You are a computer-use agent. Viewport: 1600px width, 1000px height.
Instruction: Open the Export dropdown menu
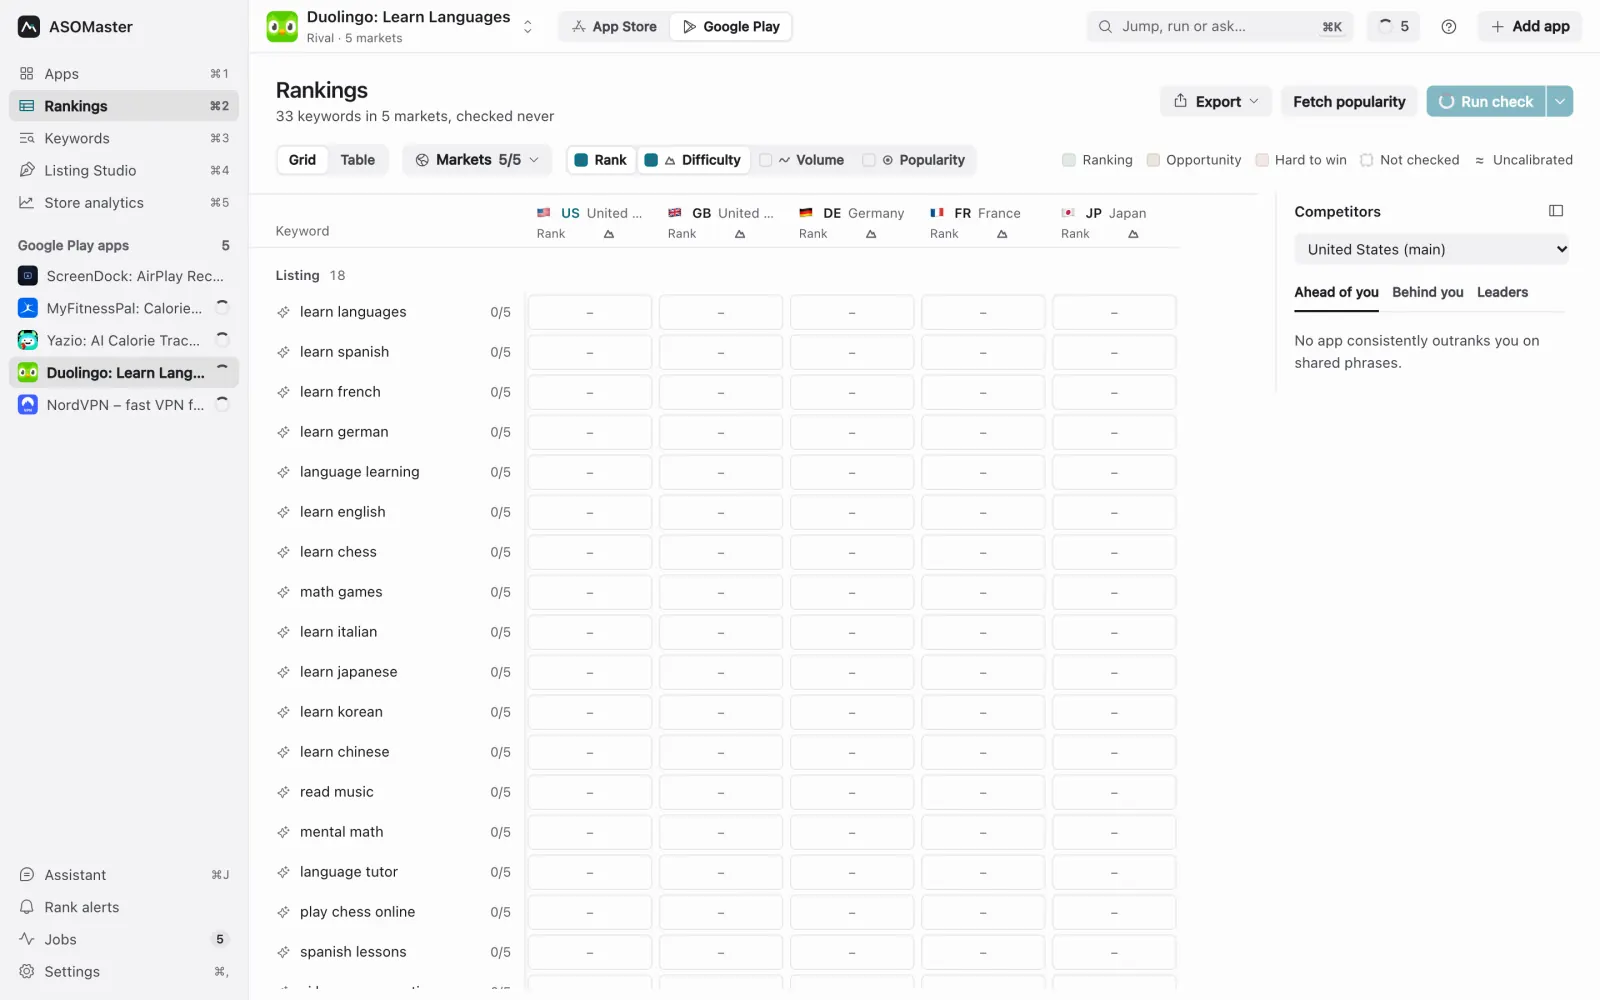[x=1216, y=101]
